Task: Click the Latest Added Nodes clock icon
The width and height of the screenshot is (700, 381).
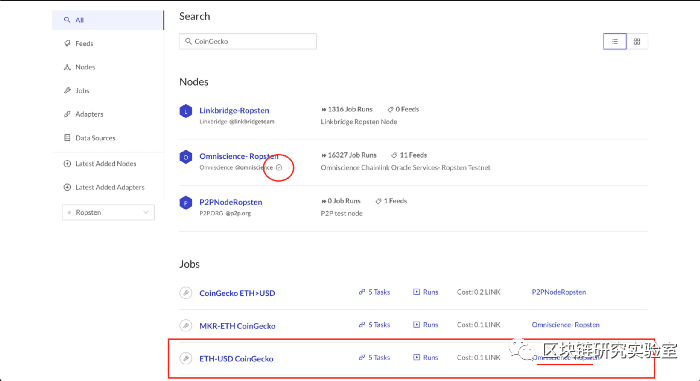Action: click(x=67, y=164)
